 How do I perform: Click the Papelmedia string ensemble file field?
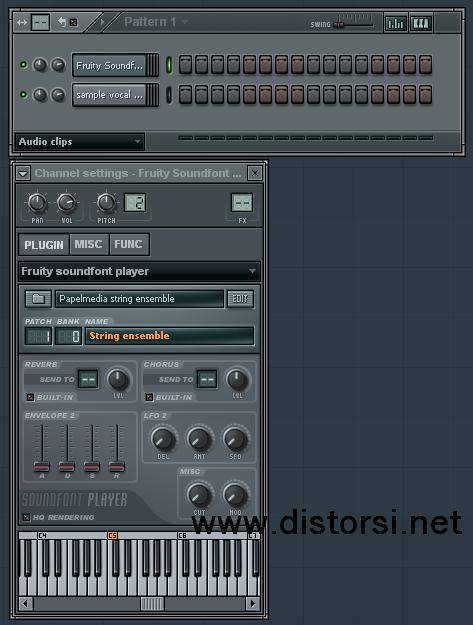pos(139,299)
